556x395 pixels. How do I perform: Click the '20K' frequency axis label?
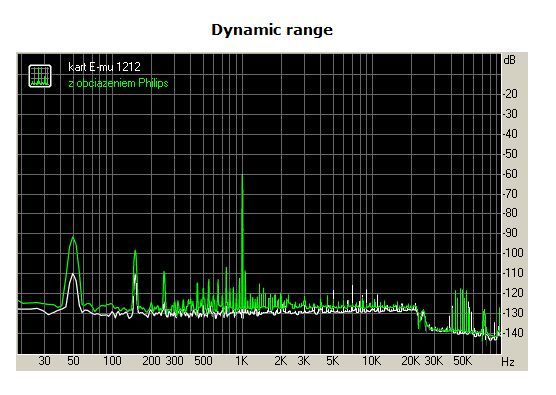411,361
